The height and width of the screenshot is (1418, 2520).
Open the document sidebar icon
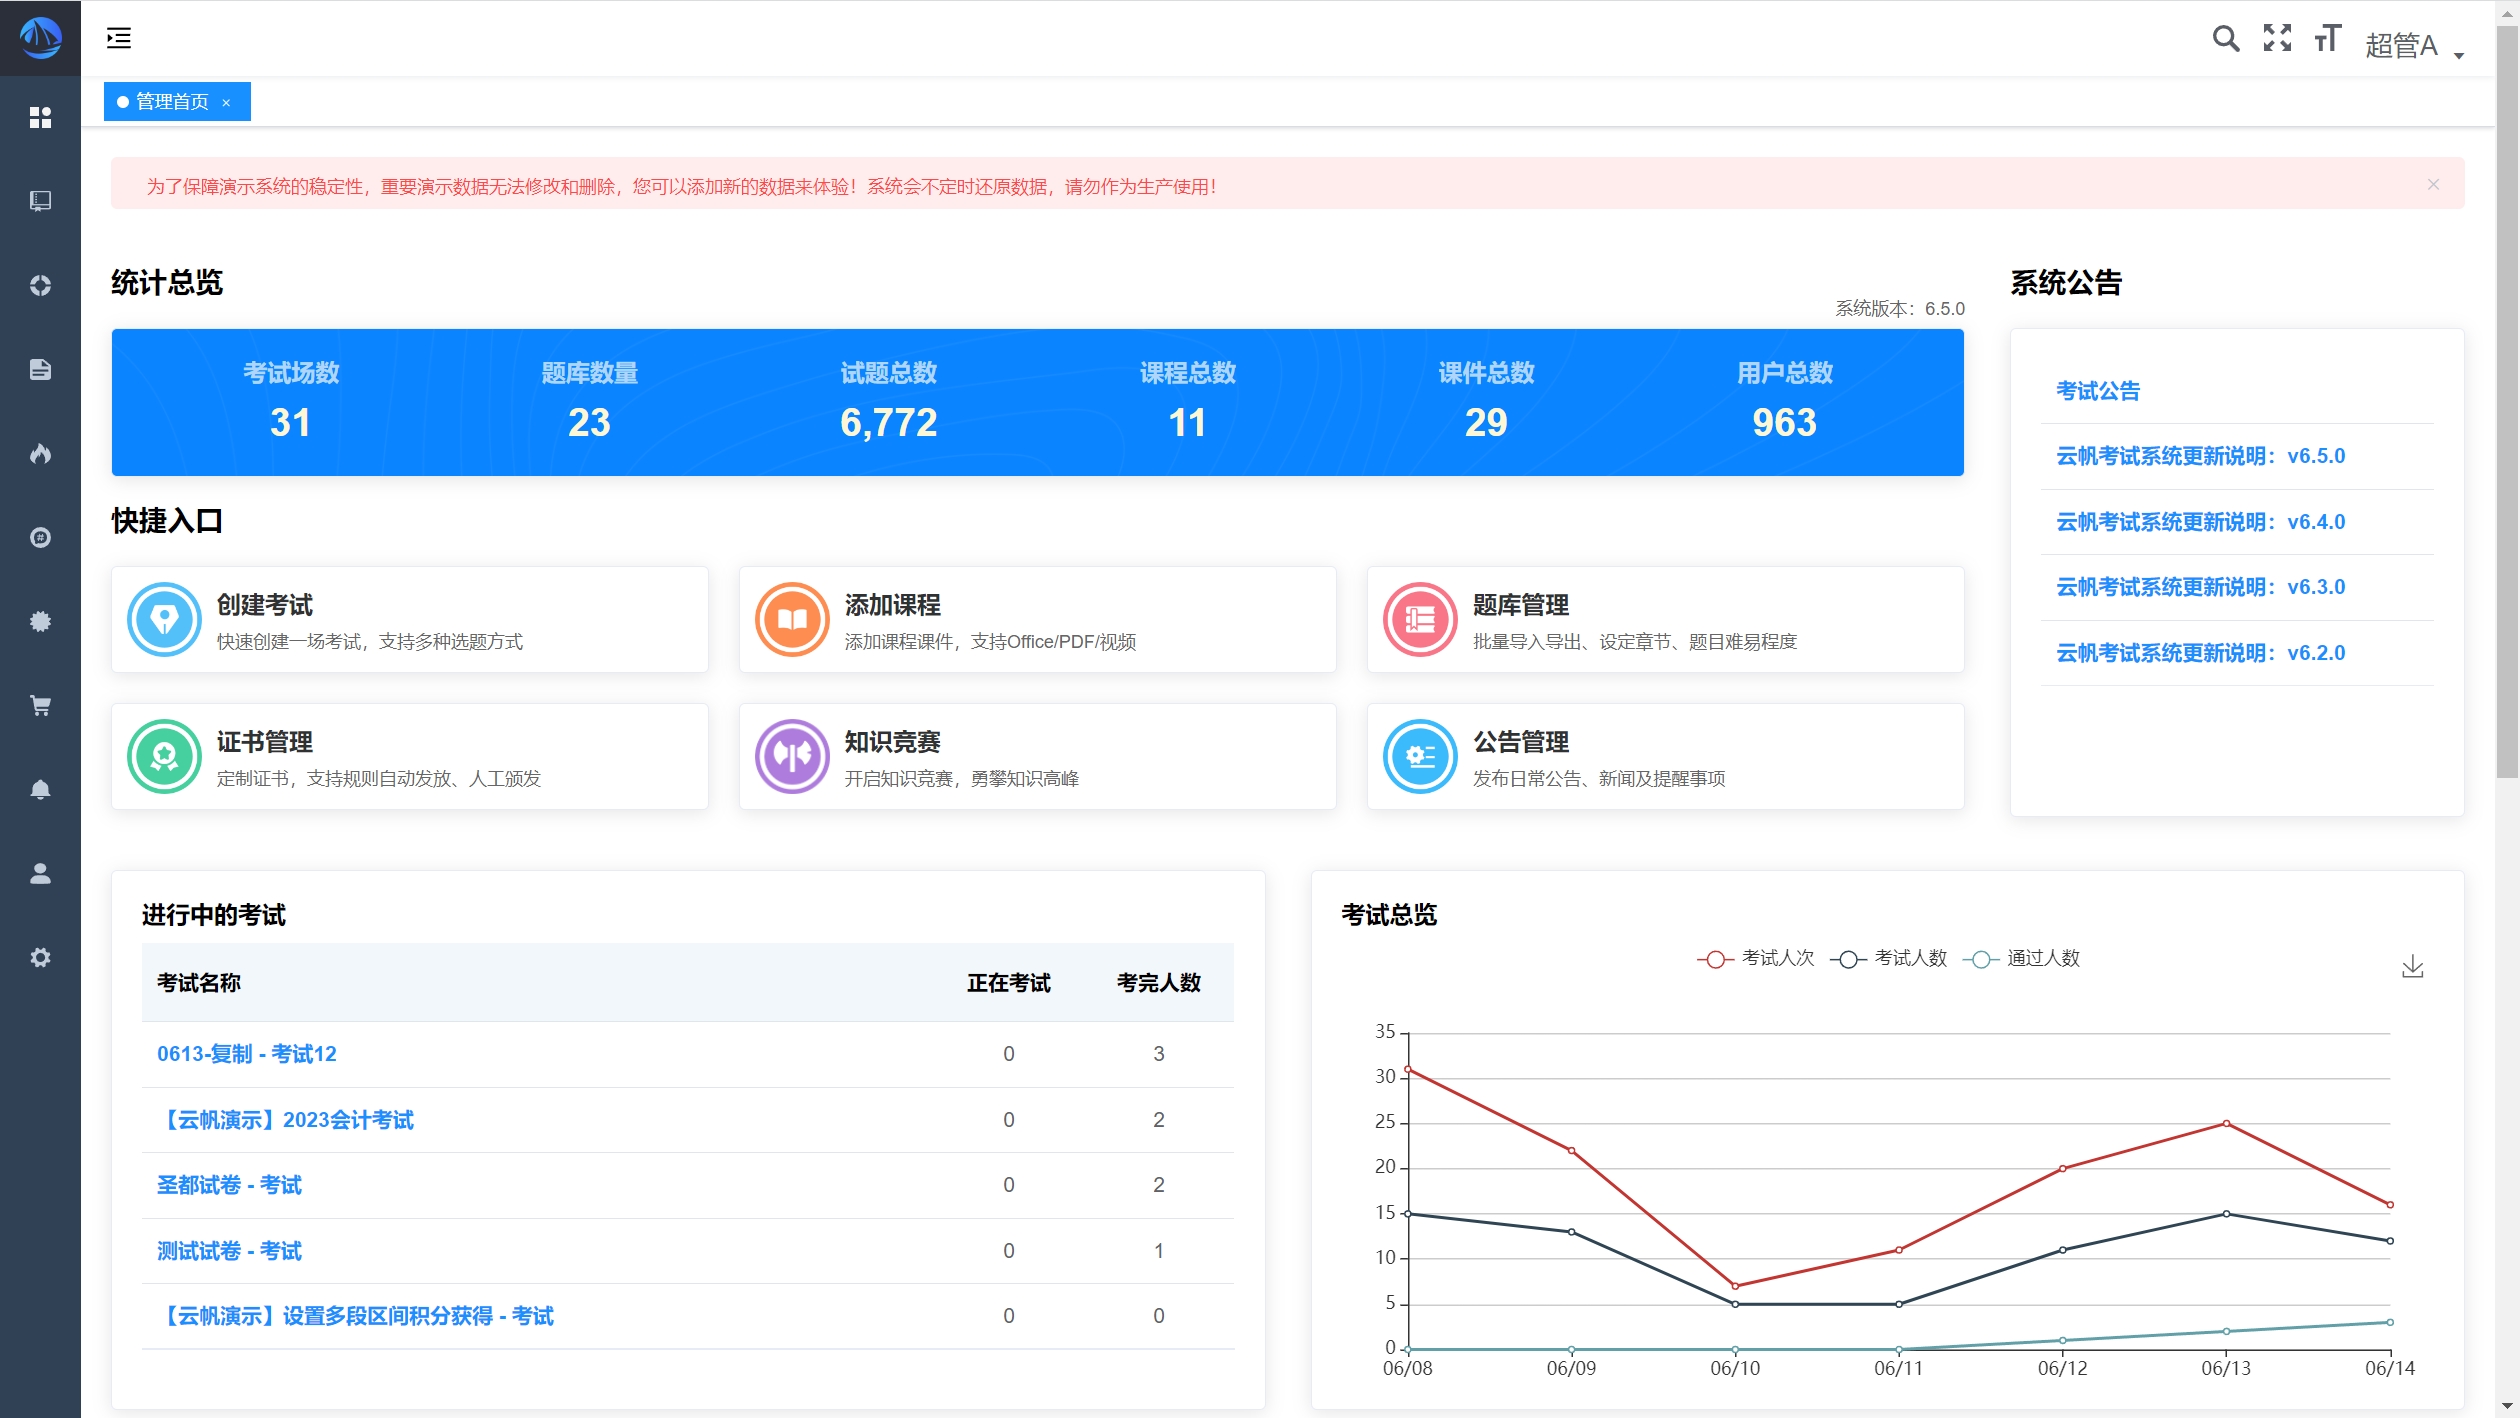pos(40,369)
